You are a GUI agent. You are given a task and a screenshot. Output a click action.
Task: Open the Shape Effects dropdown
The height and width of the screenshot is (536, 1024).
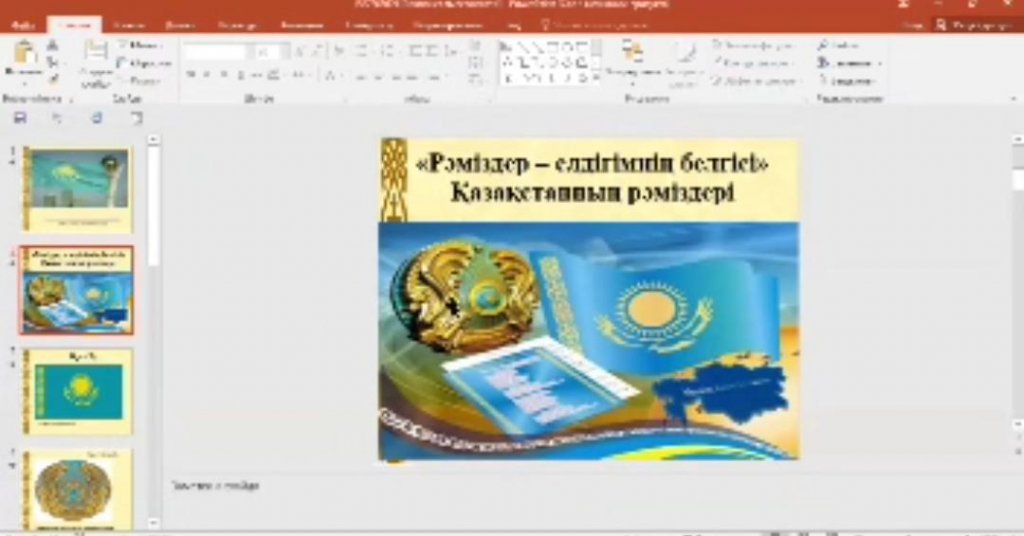click(x=754, y=81)
